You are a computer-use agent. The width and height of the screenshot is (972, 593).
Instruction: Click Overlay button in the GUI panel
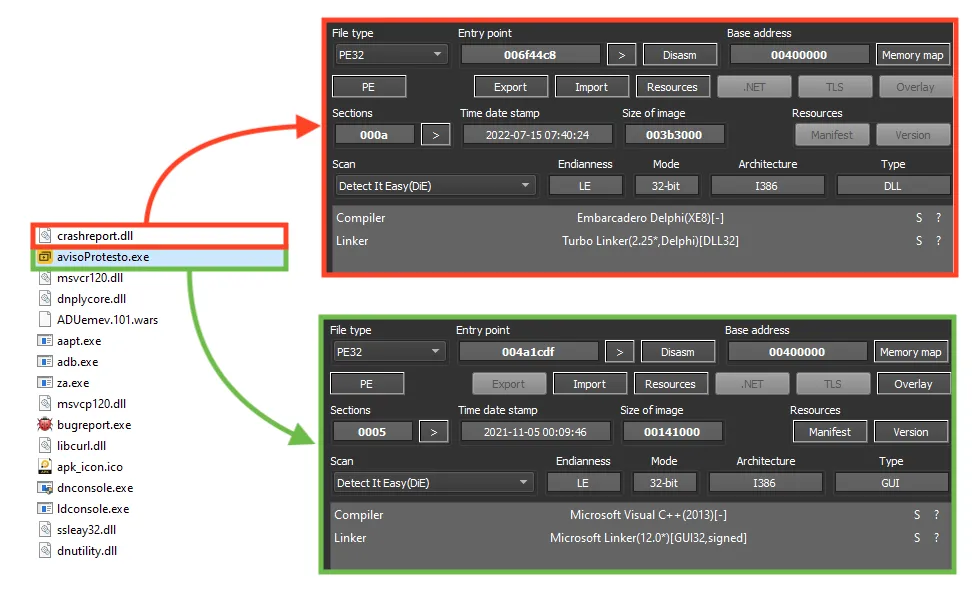[913, 384]
